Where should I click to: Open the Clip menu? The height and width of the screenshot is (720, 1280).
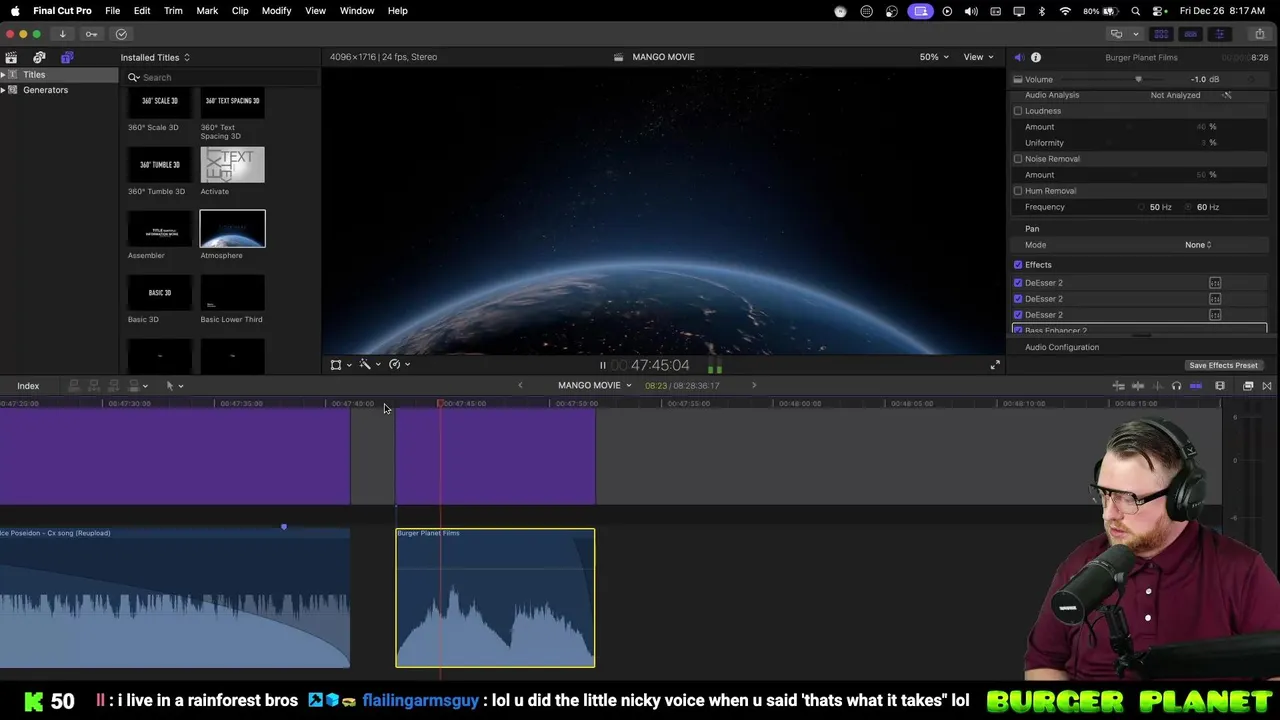(240, 11)
